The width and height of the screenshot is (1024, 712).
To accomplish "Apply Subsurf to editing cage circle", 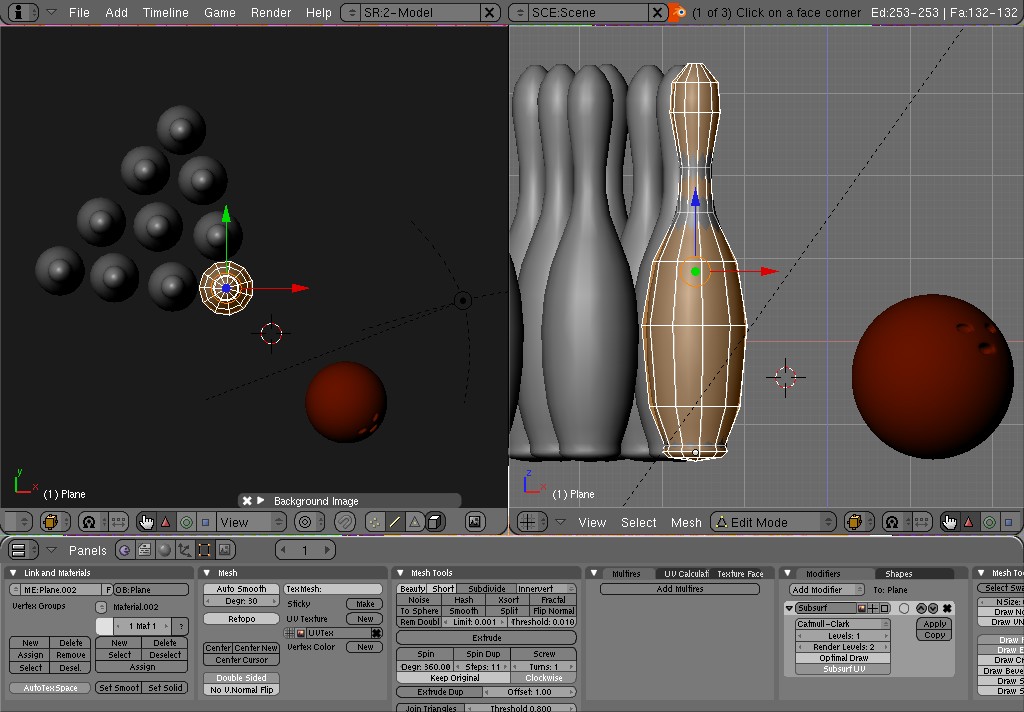I will (904, 608).
